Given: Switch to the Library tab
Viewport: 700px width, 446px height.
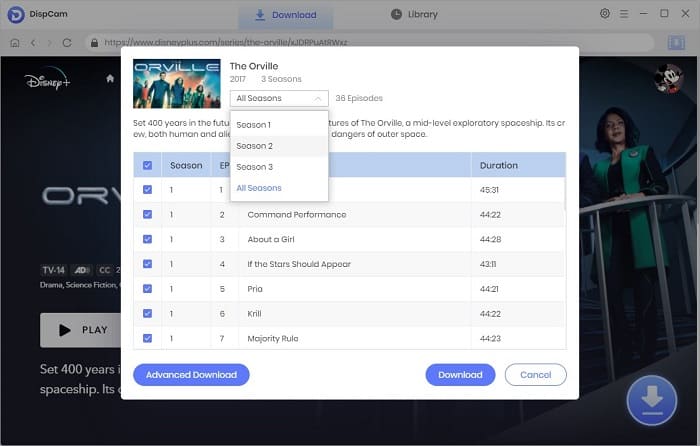Looking at the screenshot, I should [x=414, y=14].
